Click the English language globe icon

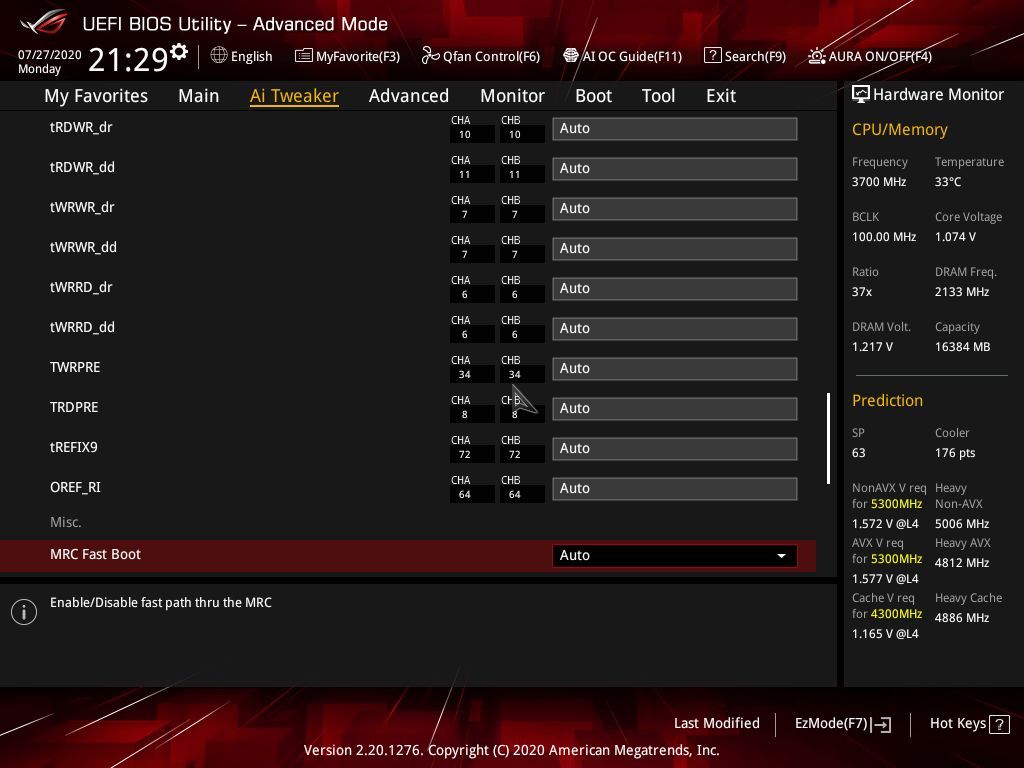219,56
